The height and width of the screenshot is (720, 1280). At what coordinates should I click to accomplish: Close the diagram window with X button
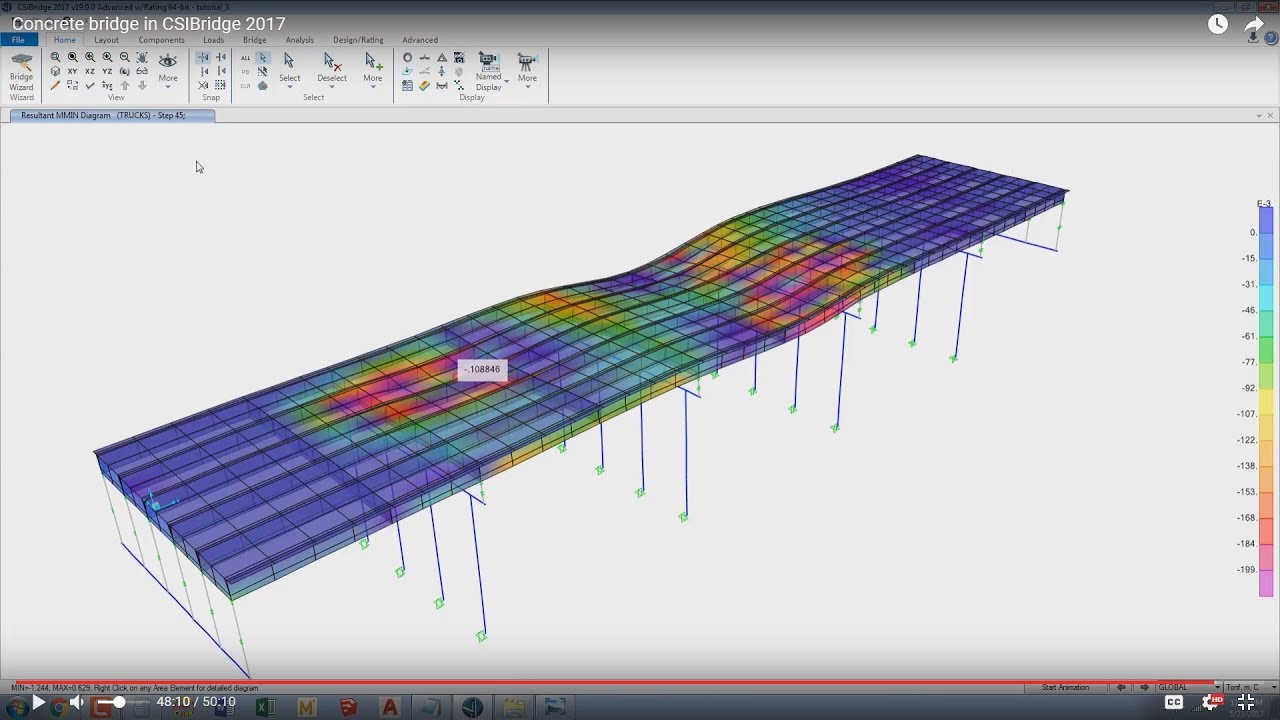pyautogui.click(x=1270, y=116)
